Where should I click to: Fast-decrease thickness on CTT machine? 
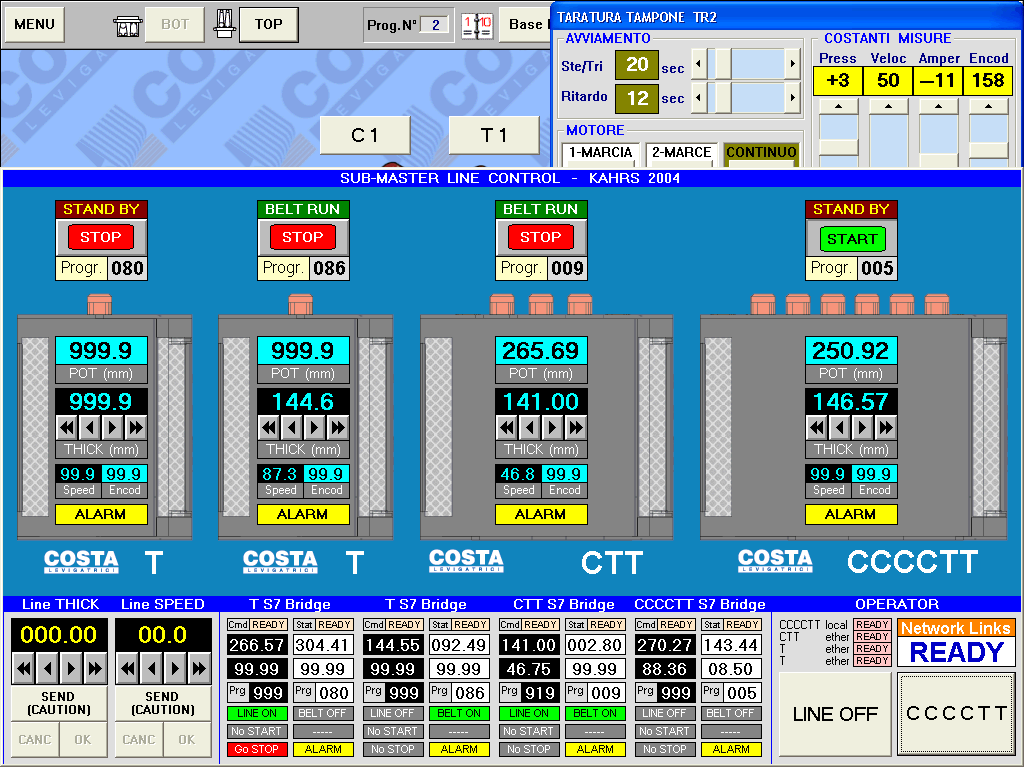click(x=506, y=428)
